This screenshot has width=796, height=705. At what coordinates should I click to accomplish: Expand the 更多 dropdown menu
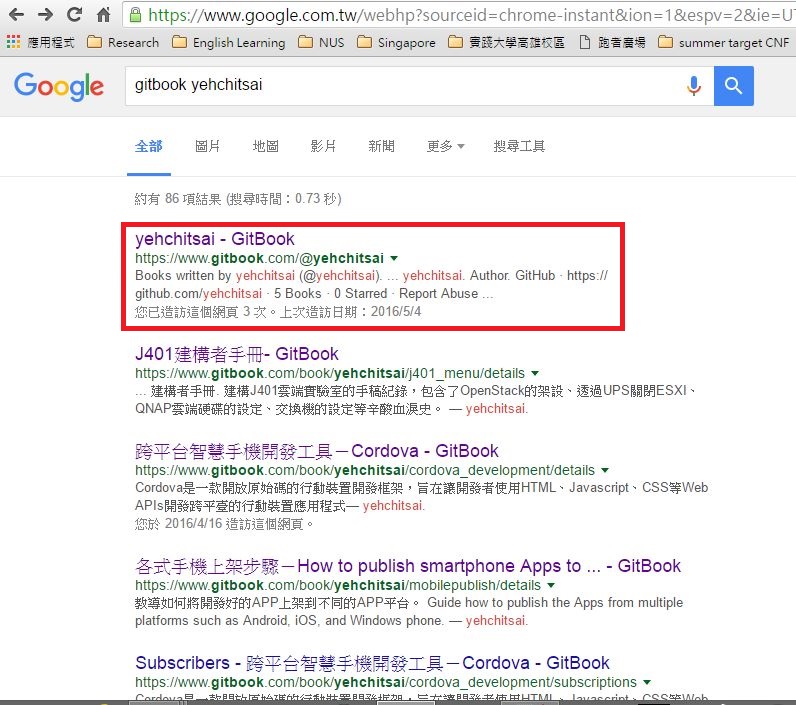coord(445,146)
